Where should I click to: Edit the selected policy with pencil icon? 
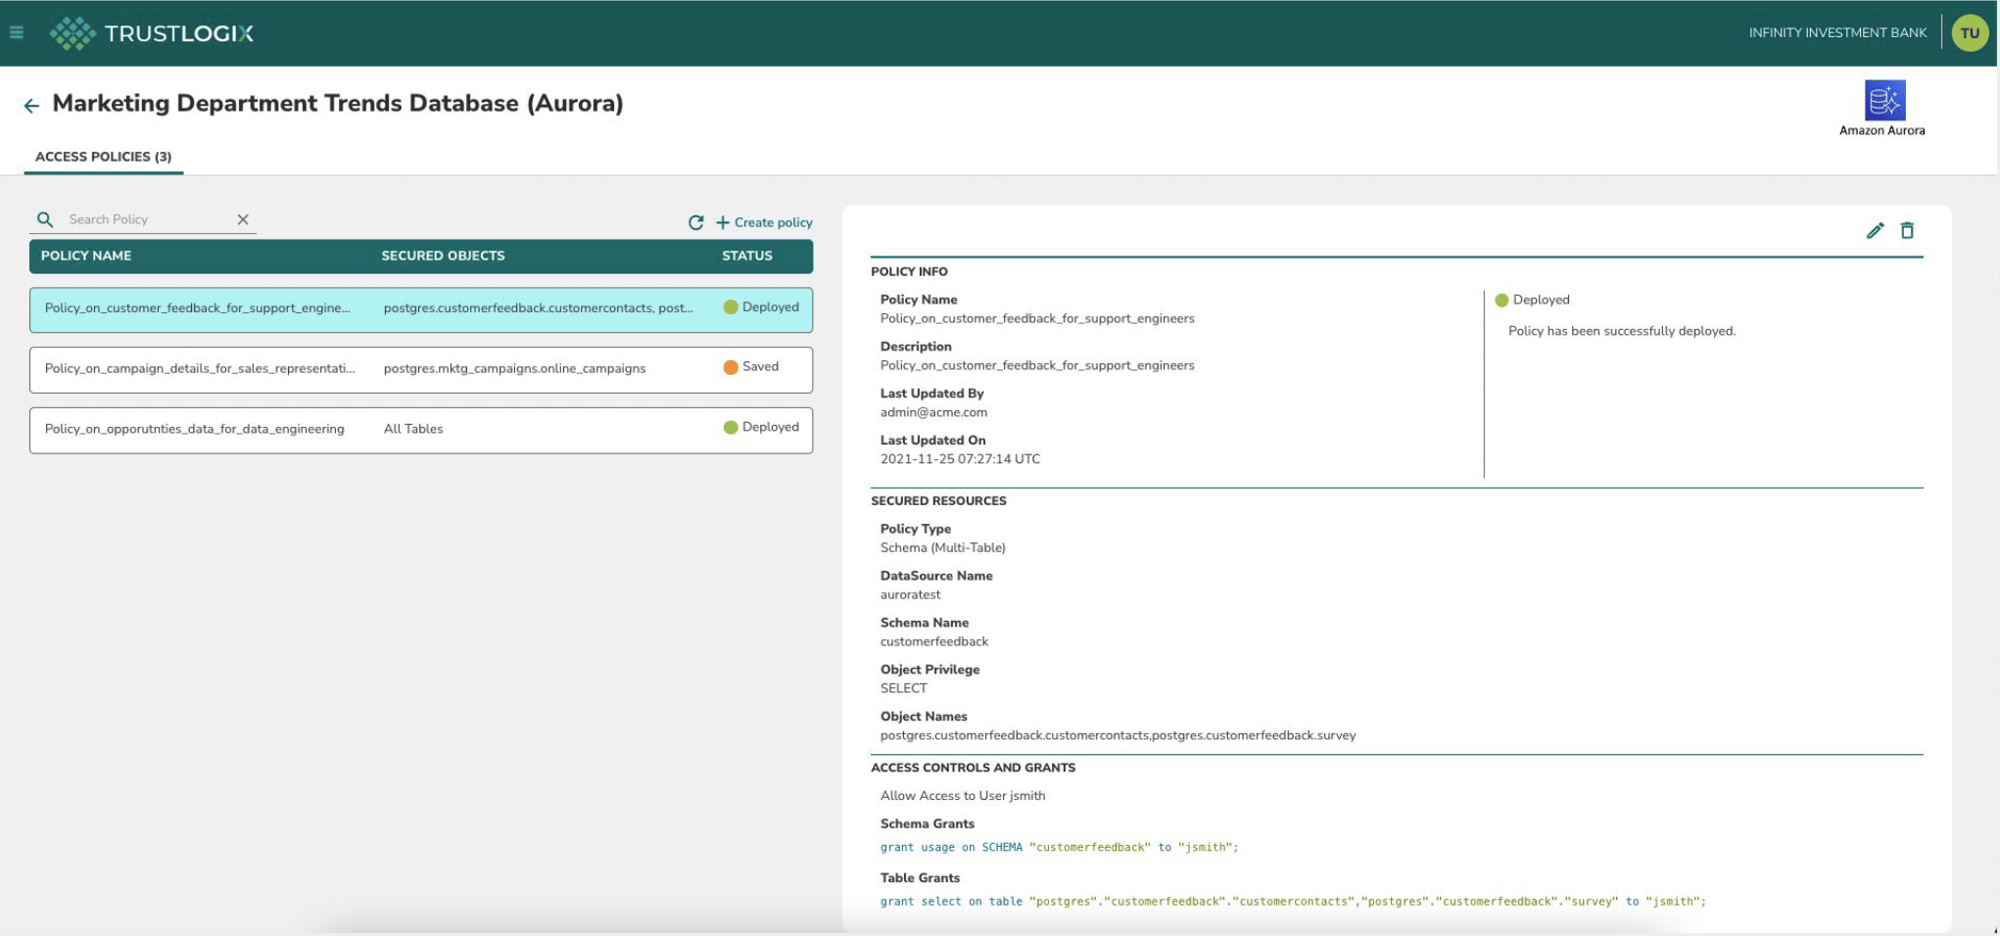(x=1875, y=230)
